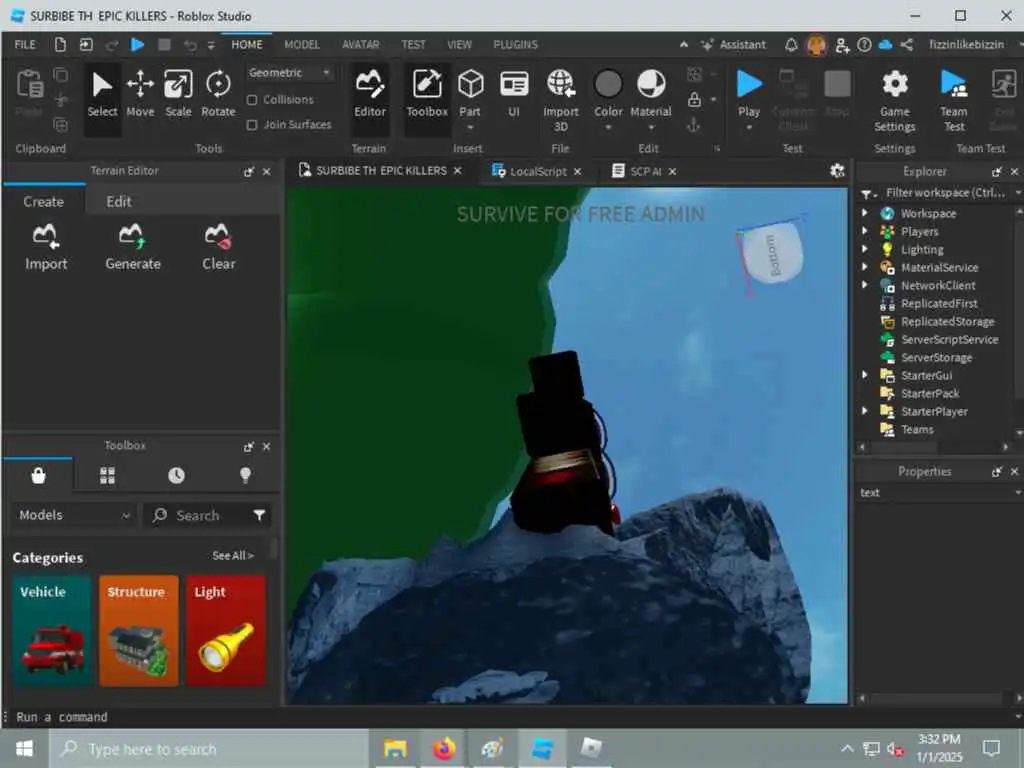Expand the StarterGui node

click(x=865, y=375)
